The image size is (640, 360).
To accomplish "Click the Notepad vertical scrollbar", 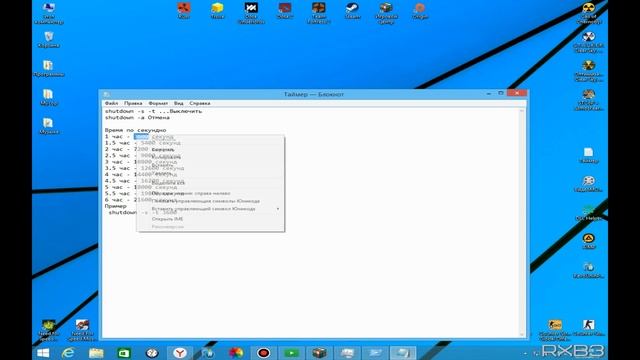I will 522,222.
